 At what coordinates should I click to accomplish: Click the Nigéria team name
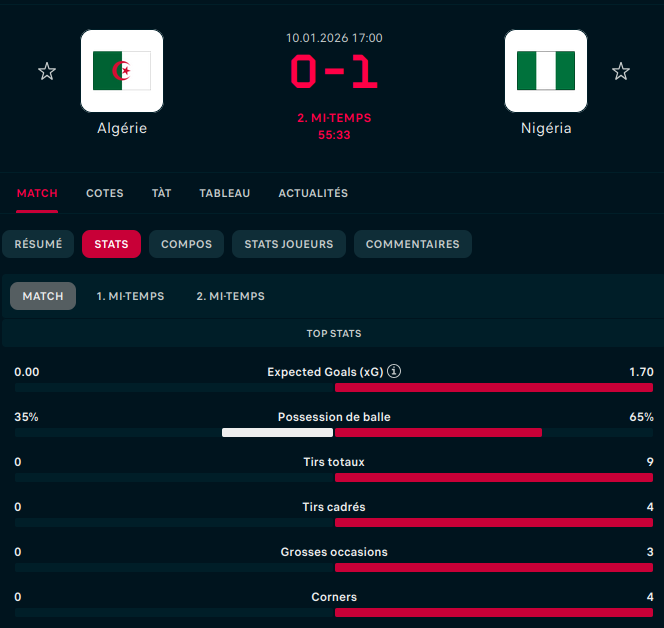tap(546, 128)
